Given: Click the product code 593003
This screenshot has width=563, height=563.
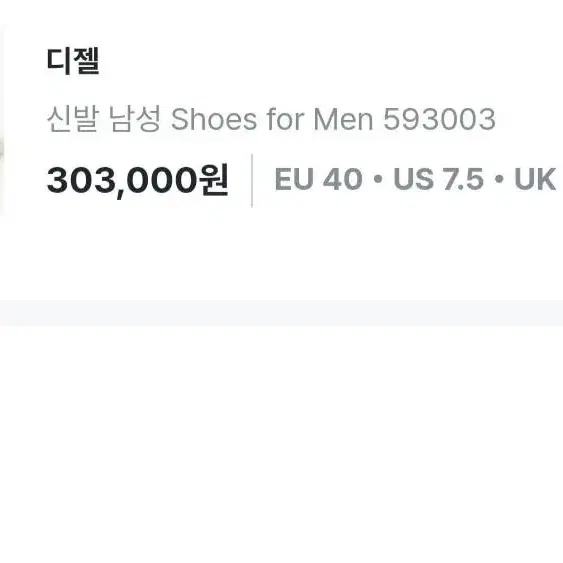Looking at the screenshot, I should tap(439, 119).
